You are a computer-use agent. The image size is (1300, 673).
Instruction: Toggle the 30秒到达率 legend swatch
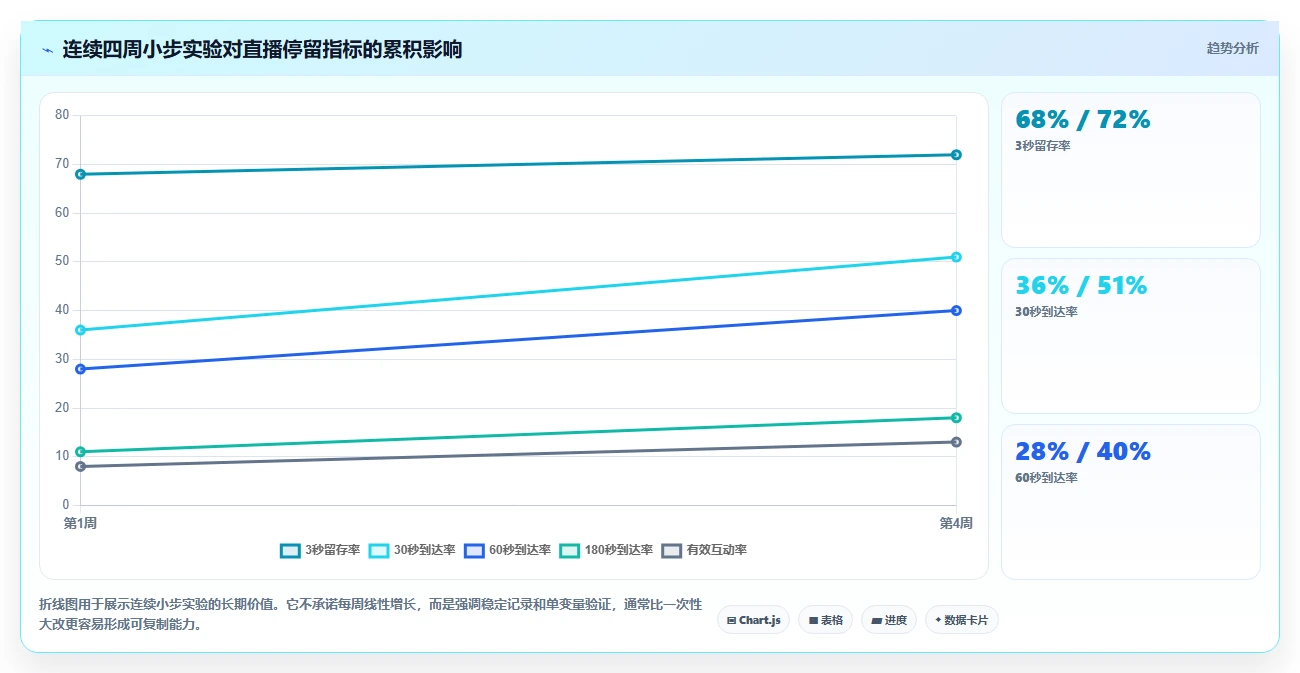point(379,550)
